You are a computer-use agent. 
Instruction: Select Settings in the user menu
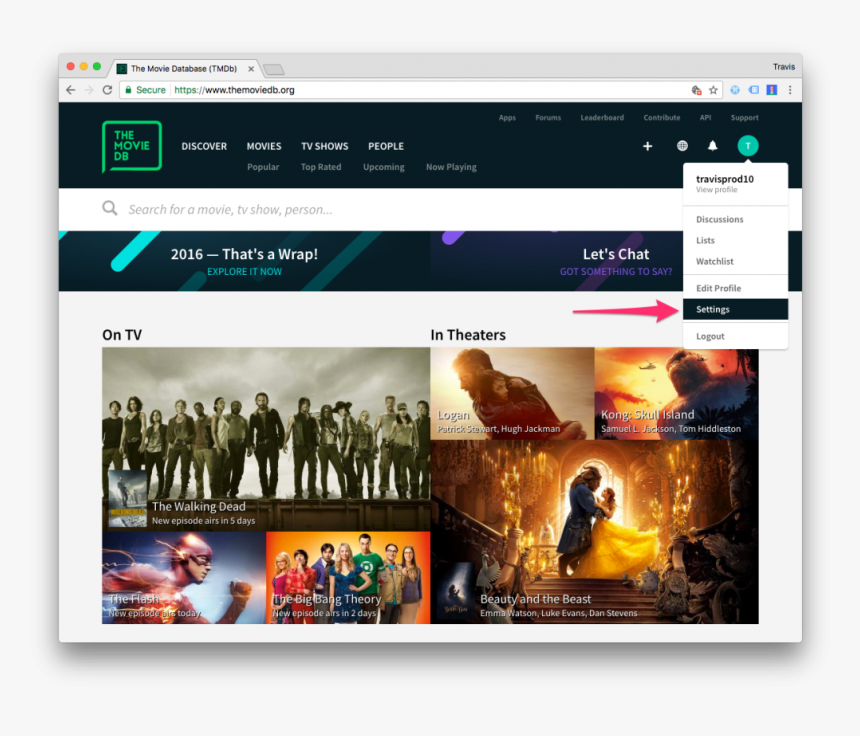tap(735, 309)
